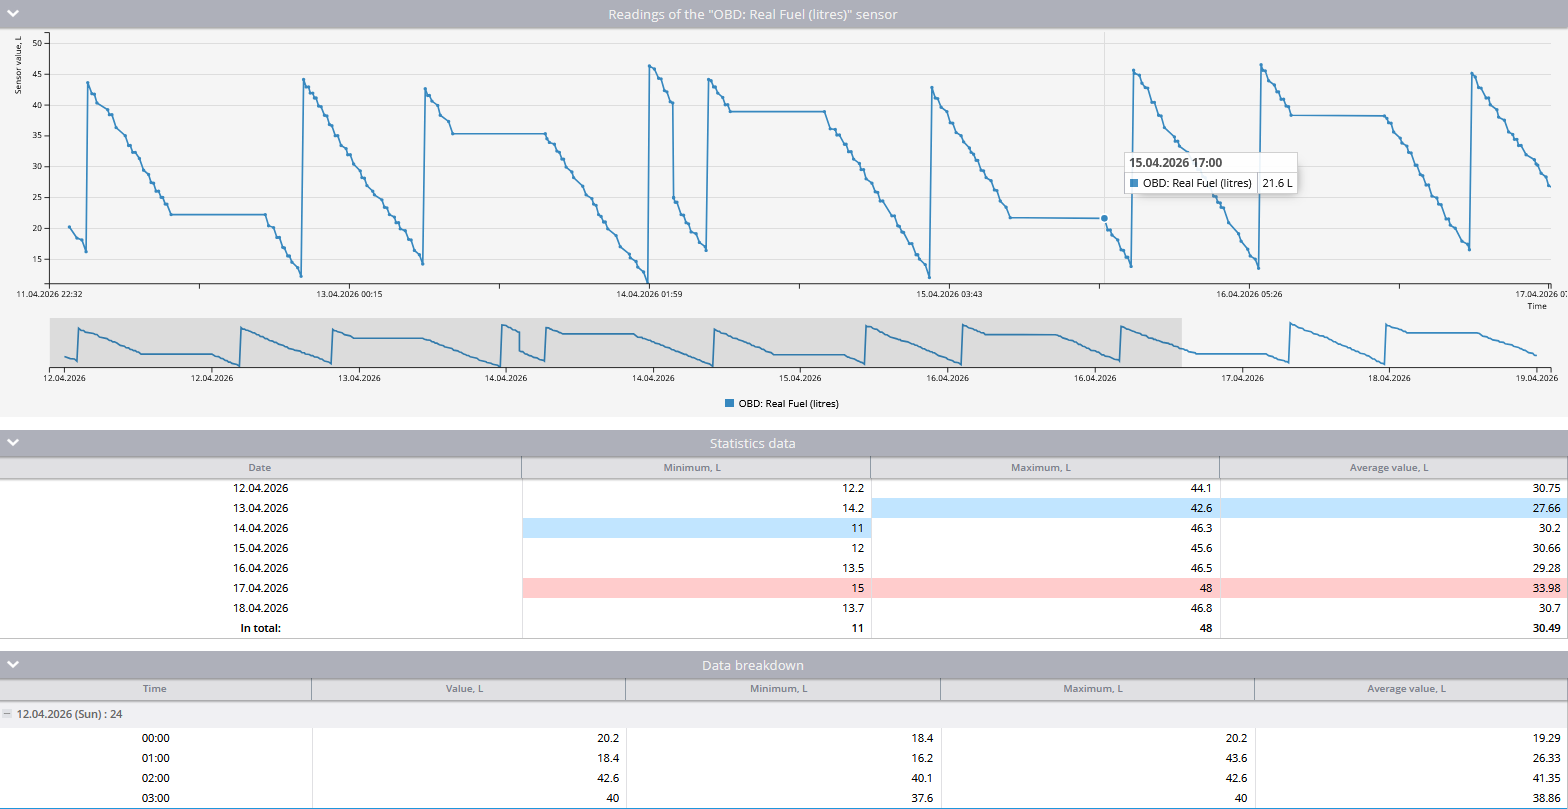Select the 13.04.2026 date cell in Statistics table
The width and height of the screenshot is (1568, 809).
[x=260, y=508]
